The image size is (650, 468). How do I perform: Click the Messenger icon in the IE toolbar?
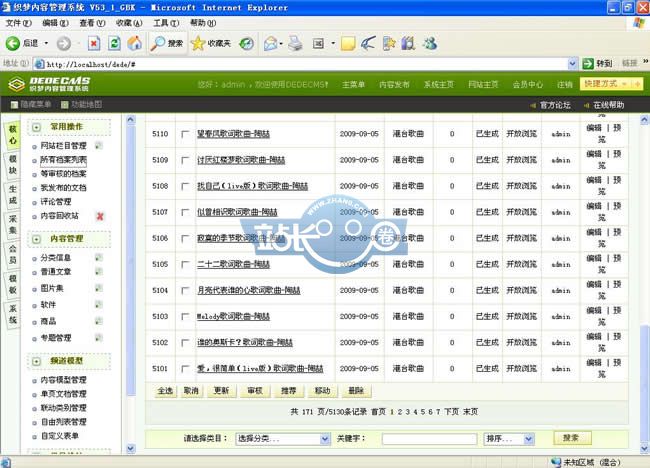point(430,43)
